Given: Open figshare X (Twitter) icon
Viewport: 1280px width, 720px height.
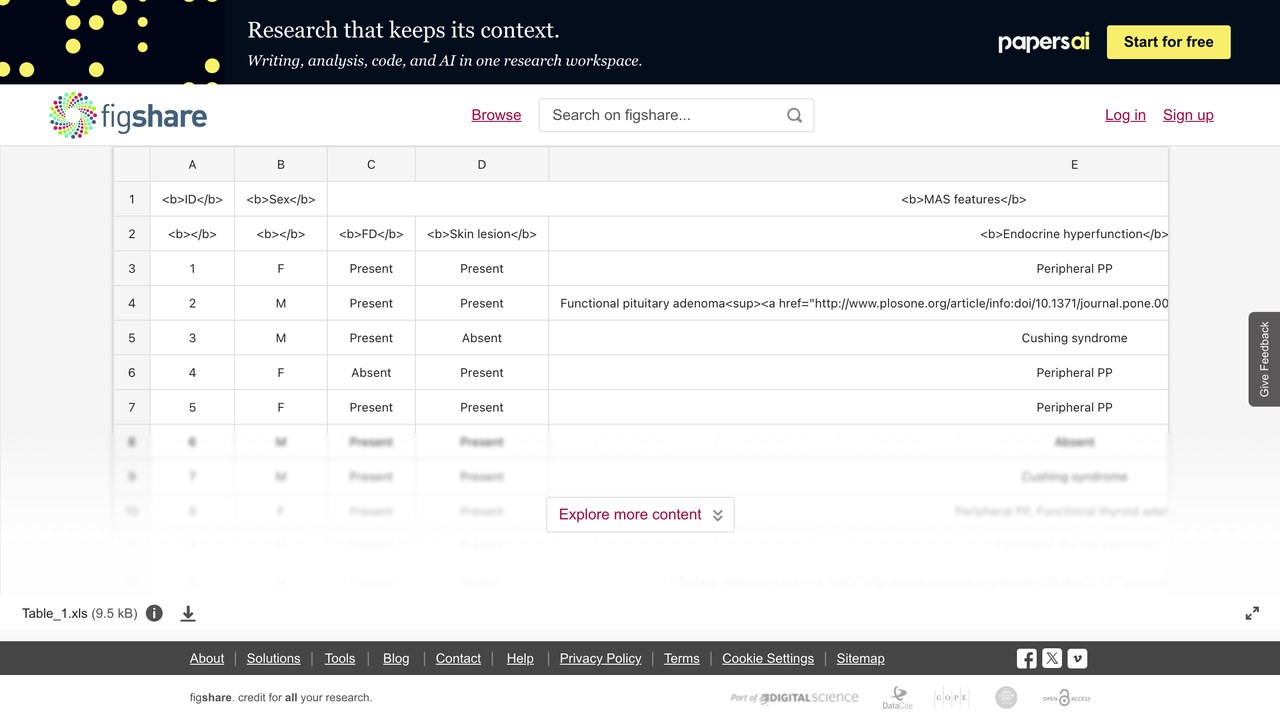Looking at the screenshot, I should pyautogui.click(x=1052, y=658).
